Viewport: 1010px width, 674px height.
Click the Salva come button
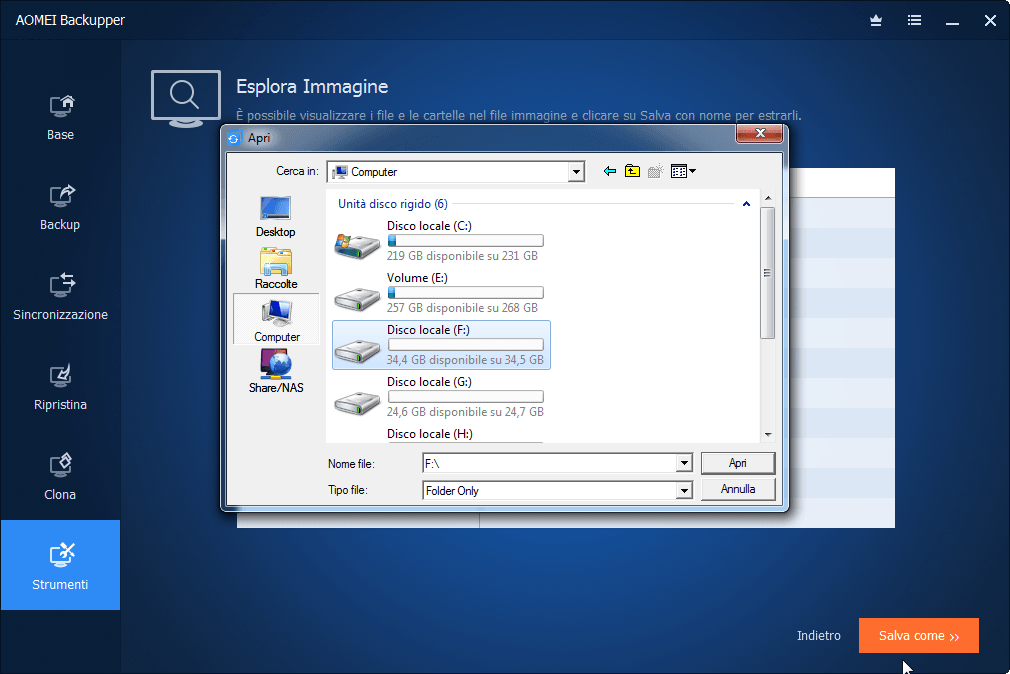(919, 635)
